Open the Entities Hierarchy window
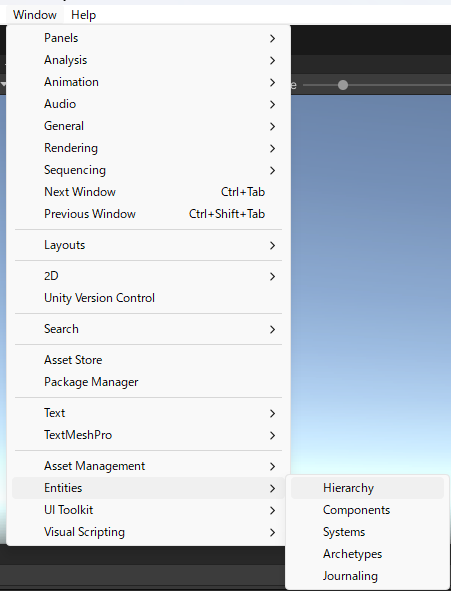Viewport: 451px width, 591px height. click(367, 488)
